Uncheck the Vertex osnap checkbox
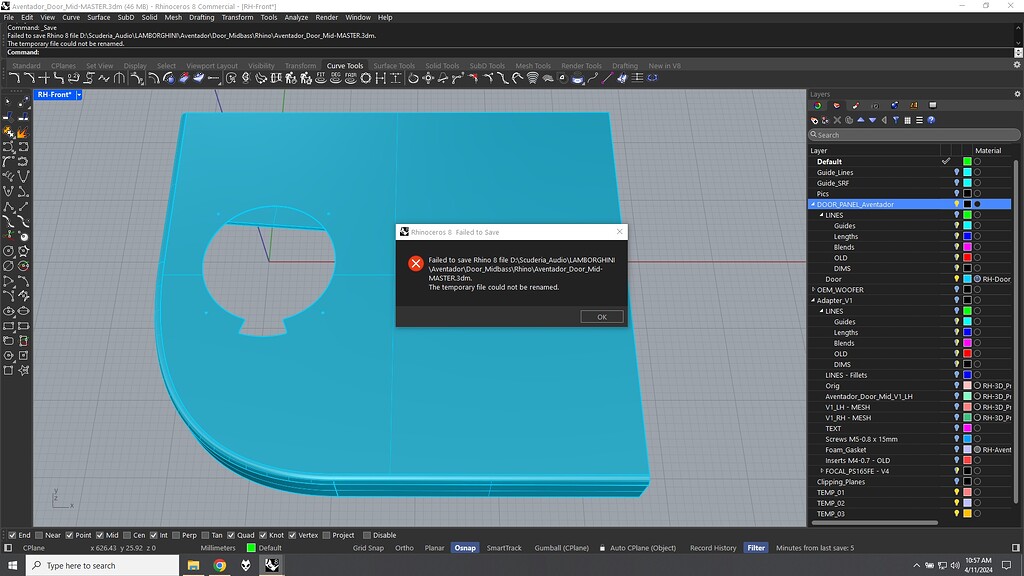Viewport: 1024px width, 576px height. [x=290, y=535]
